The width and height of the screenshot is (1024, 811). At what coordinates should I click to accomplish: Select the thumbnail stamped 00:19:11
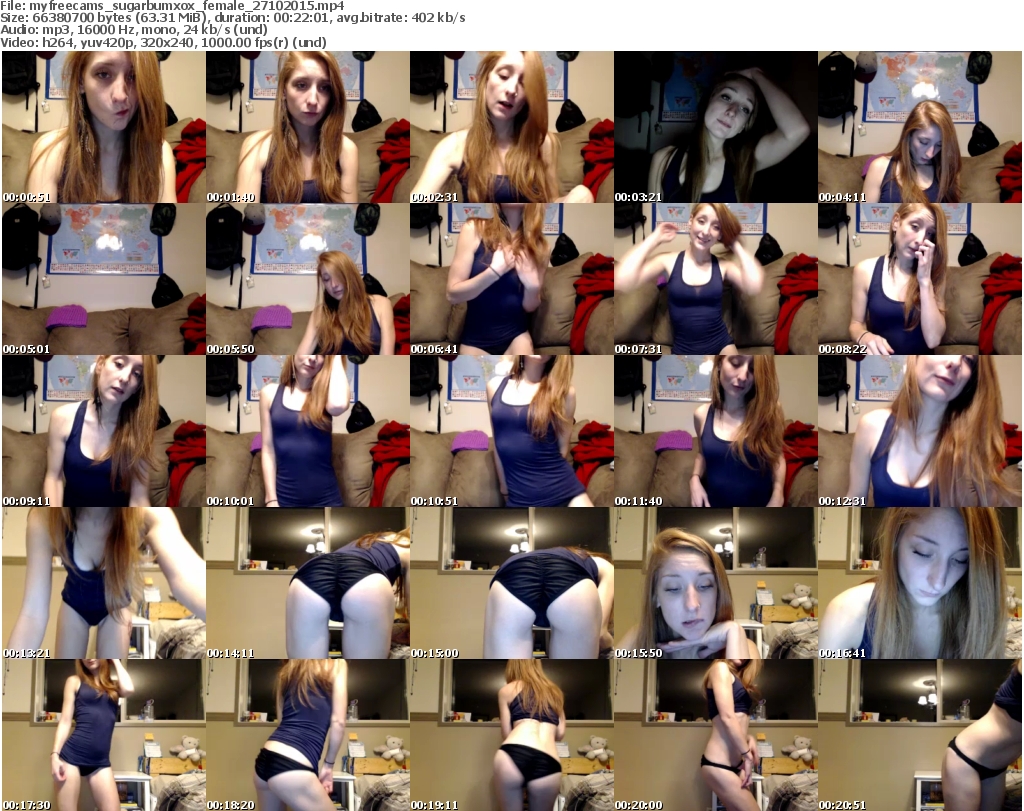pos(512,735)
